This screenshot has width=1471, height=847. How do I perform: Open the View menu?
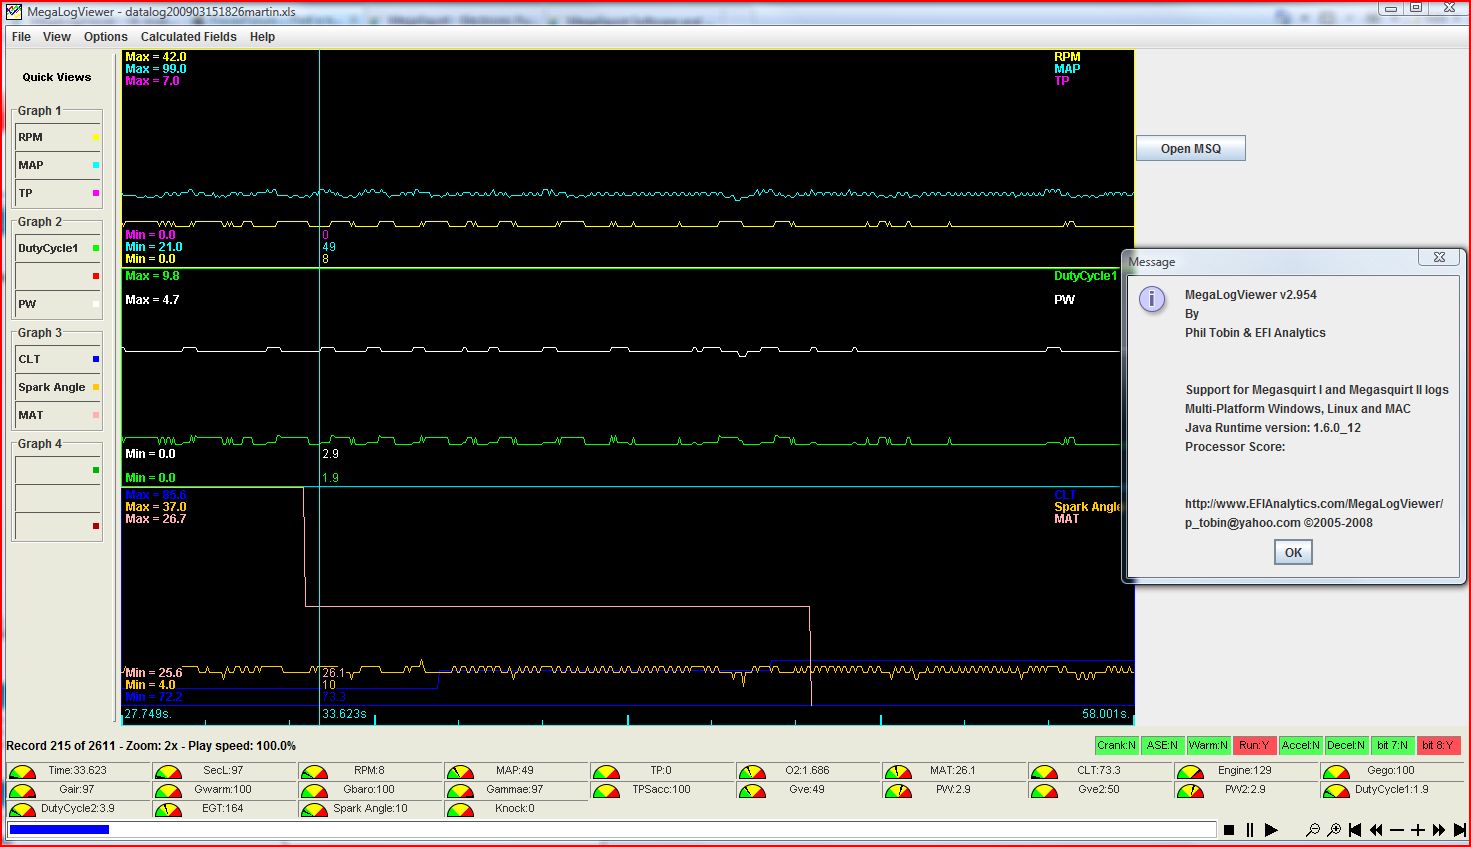57,37
